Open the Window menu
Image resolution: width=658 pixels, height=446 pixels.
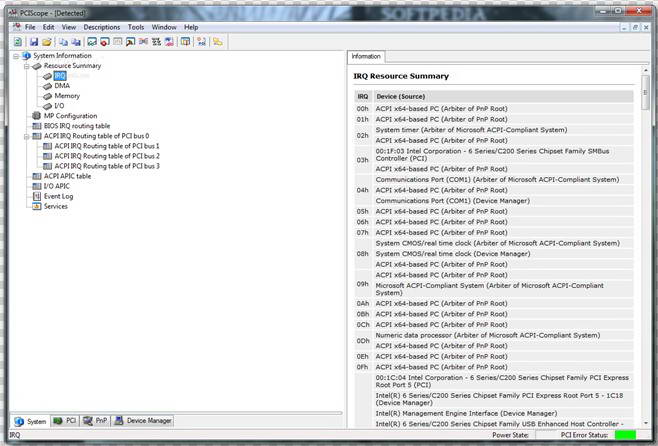pyautogui.click(x=164, y=27)
